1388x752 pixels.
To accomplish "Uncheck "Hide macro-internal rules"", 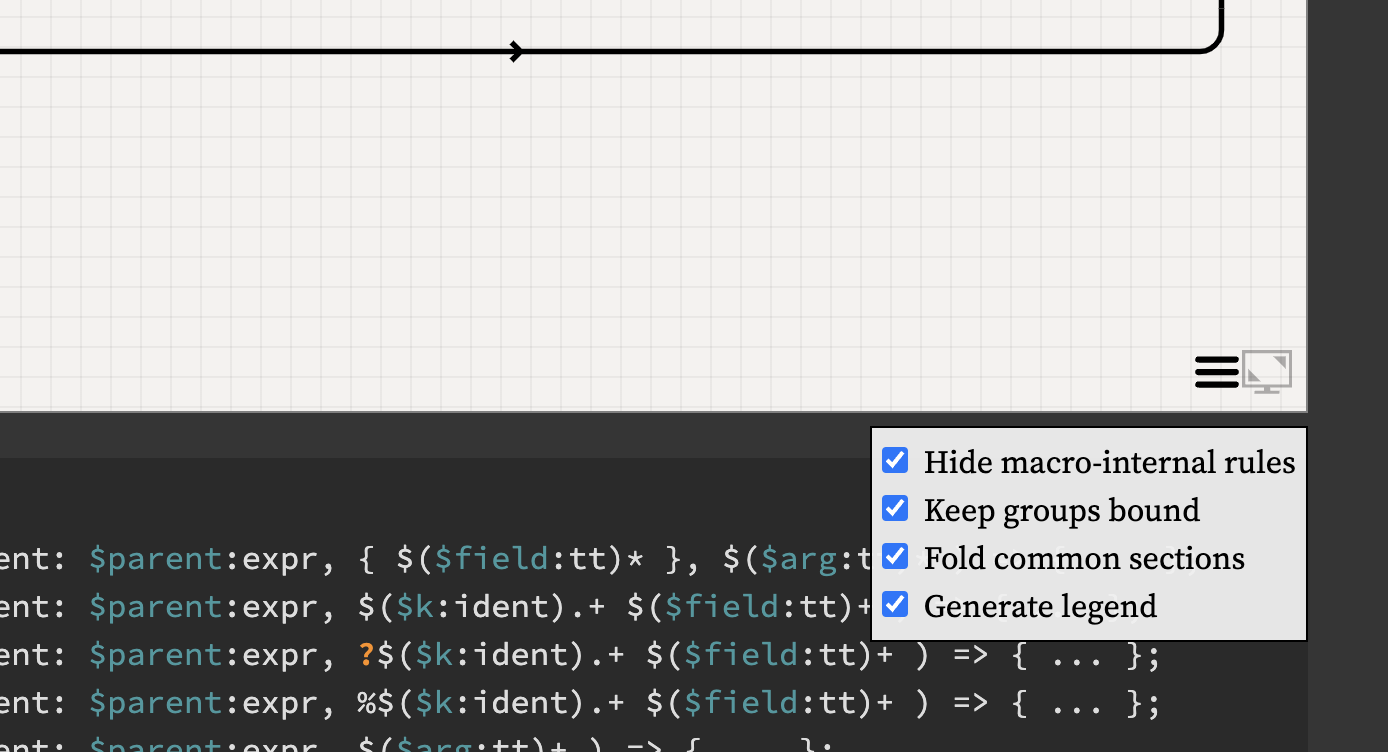I will [x=894, y=460].
